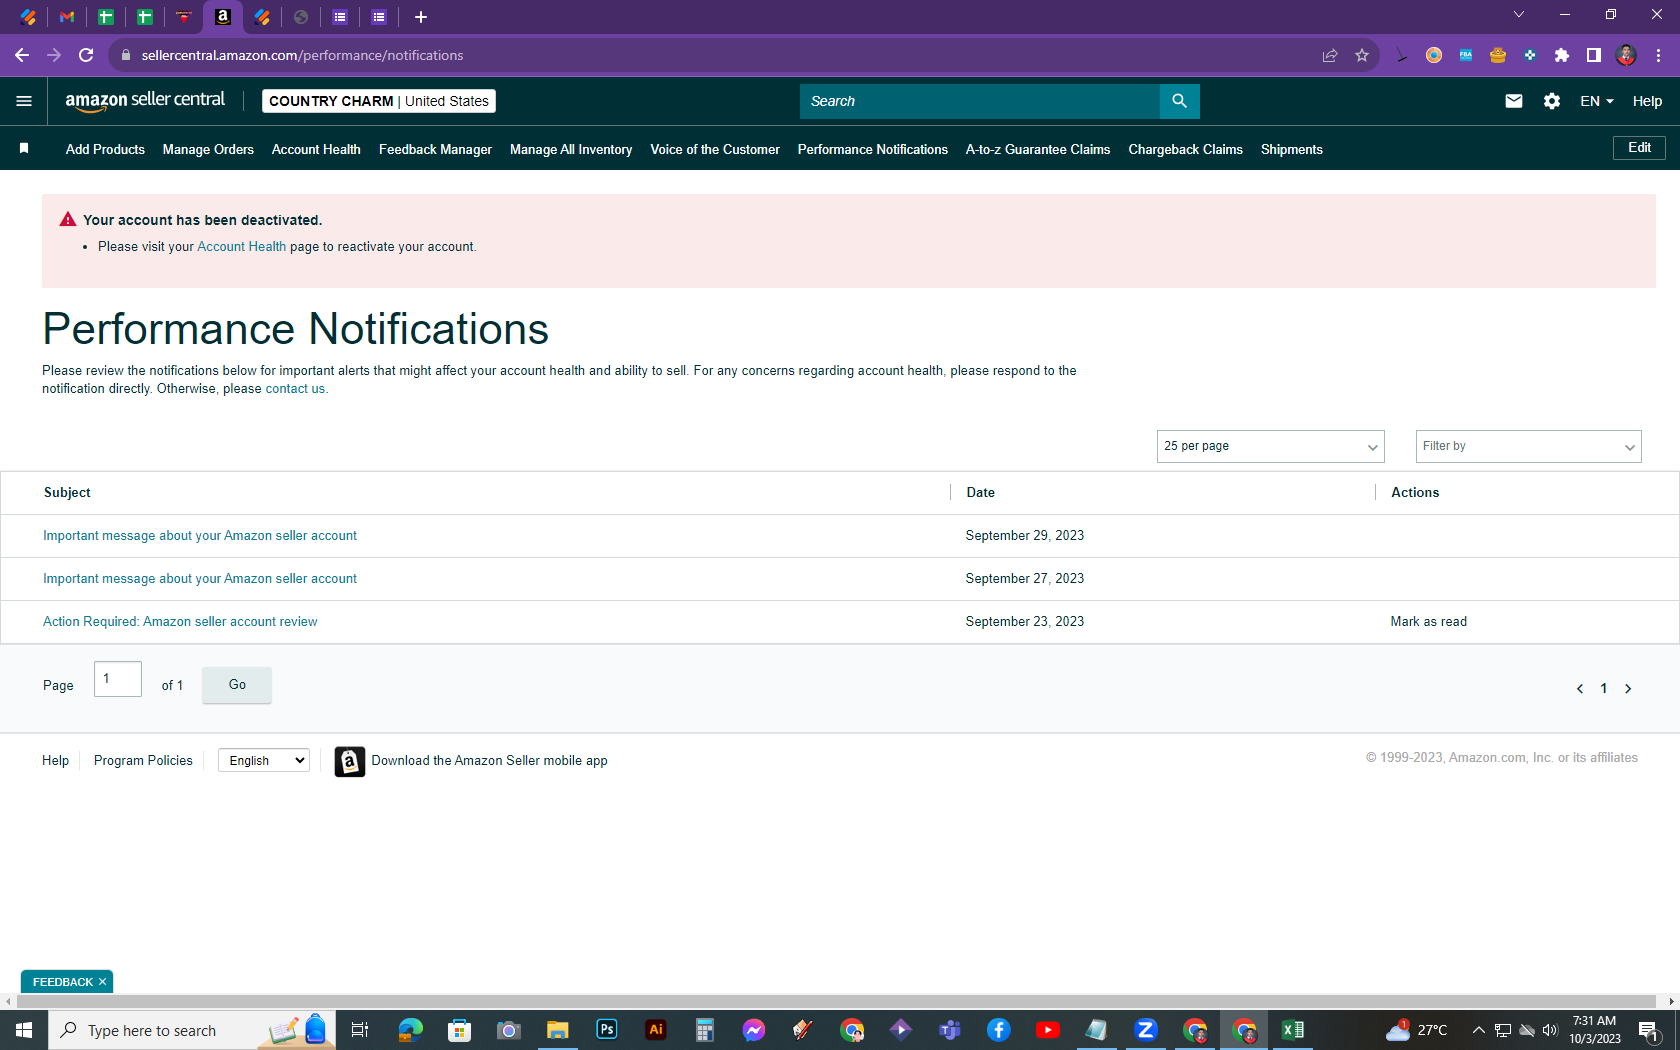Screen dimensions: 1680x1050
Task: Click the page number input box
Action: (x=118, y=679)
